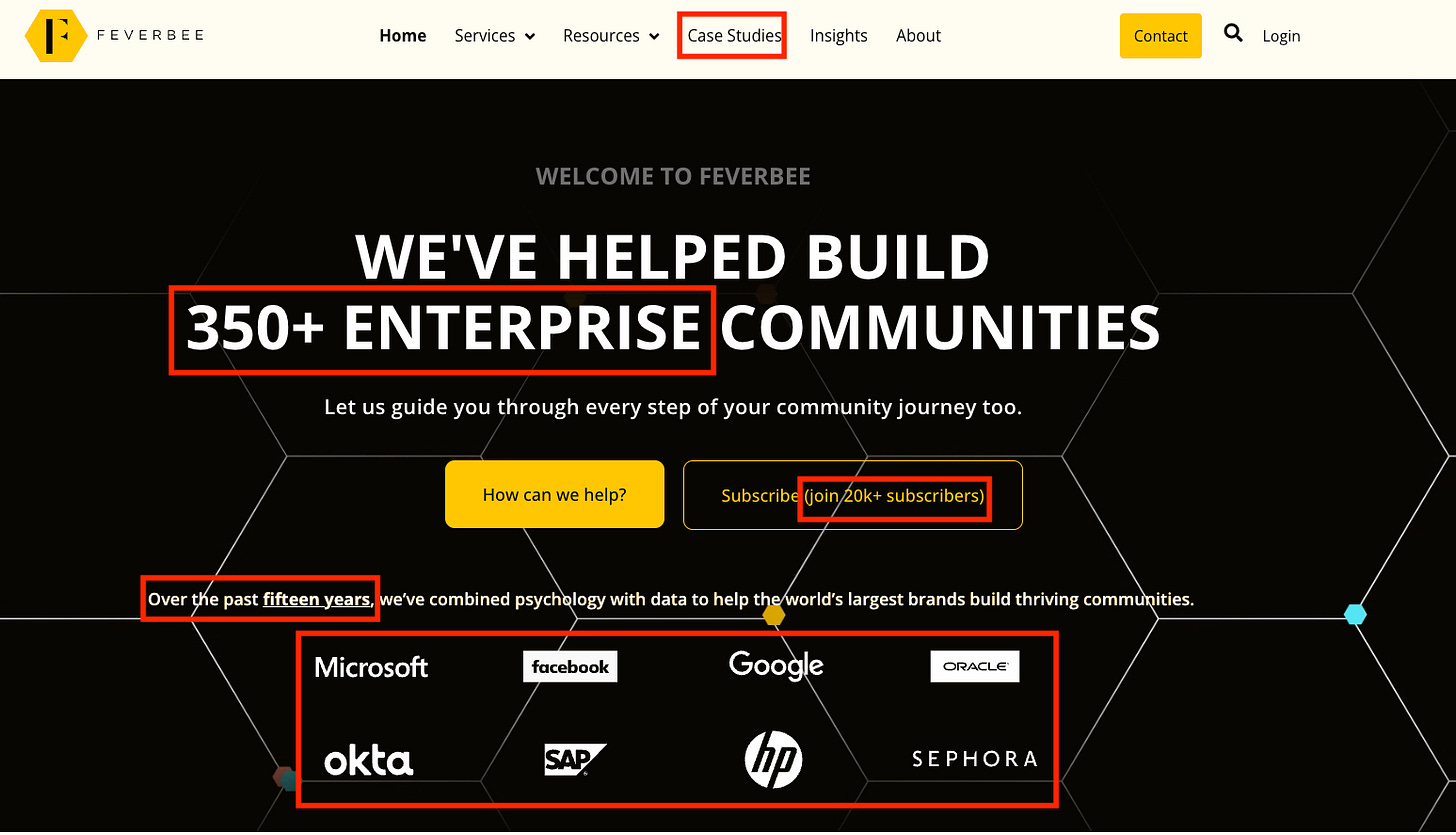Image resolution: width=1456 pixels, height=835 pixels.
Task: Expand the Services dropdown menu
Action: [x=495, y=36]
